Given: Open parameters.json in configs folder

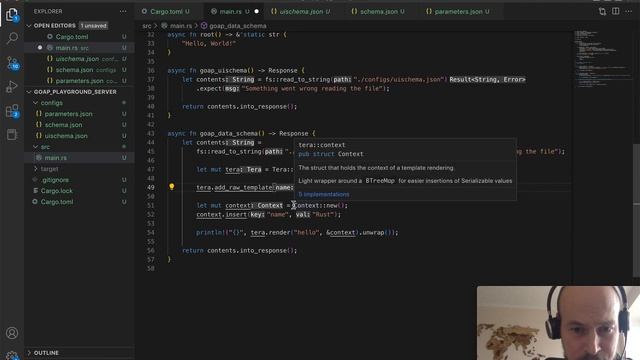Looking at the screenshot, I should tap(79, 114).
